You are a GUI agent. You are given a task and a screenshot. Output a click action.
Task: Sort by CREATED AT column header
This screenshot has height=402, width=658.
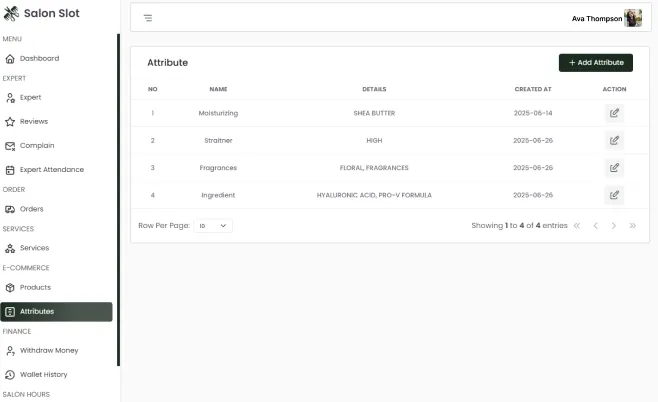coord(533,89)
